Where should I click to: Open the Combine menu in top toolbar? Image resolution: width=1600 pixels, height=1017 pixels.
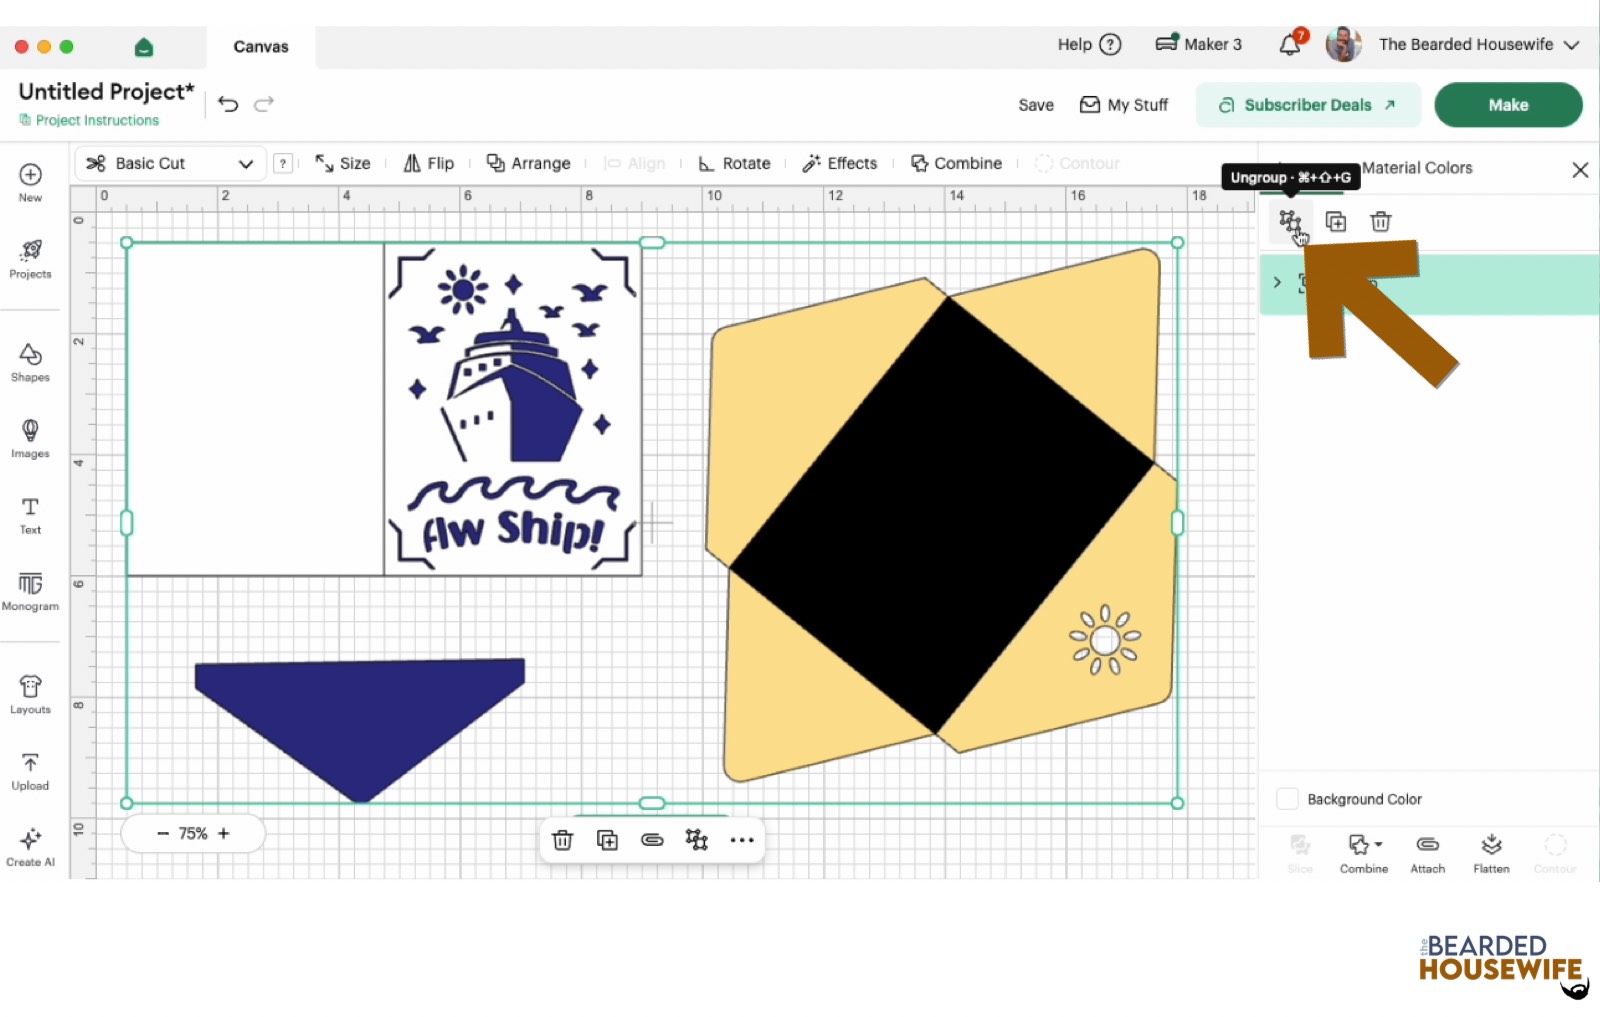[956, 164]
